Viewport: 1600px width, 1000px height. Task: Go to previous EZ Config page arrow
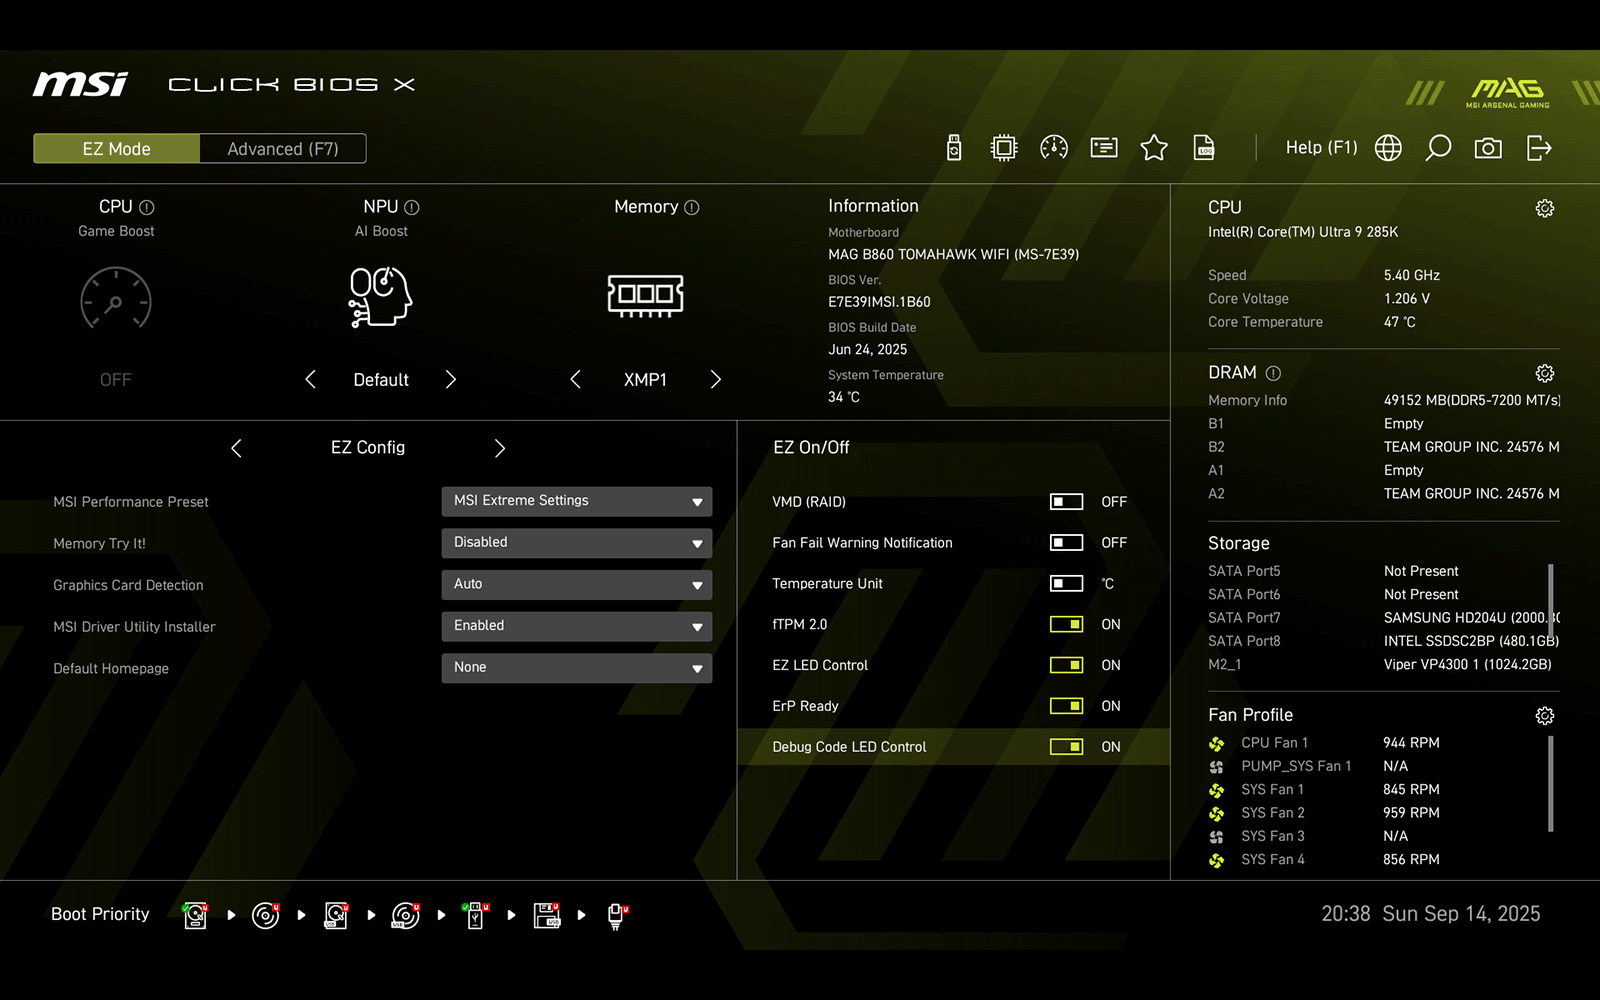tap(236, 449)
